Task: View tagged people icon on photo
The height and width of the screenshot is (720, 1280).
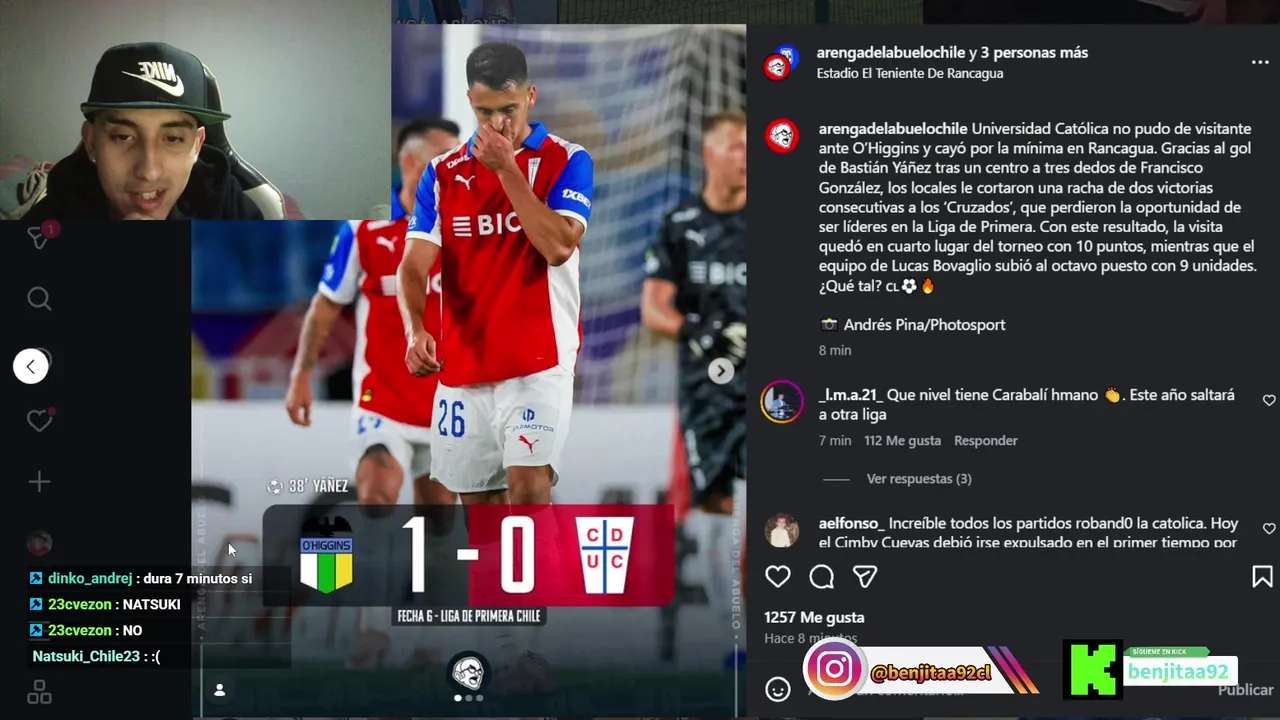Action: [x=220, y=690]
